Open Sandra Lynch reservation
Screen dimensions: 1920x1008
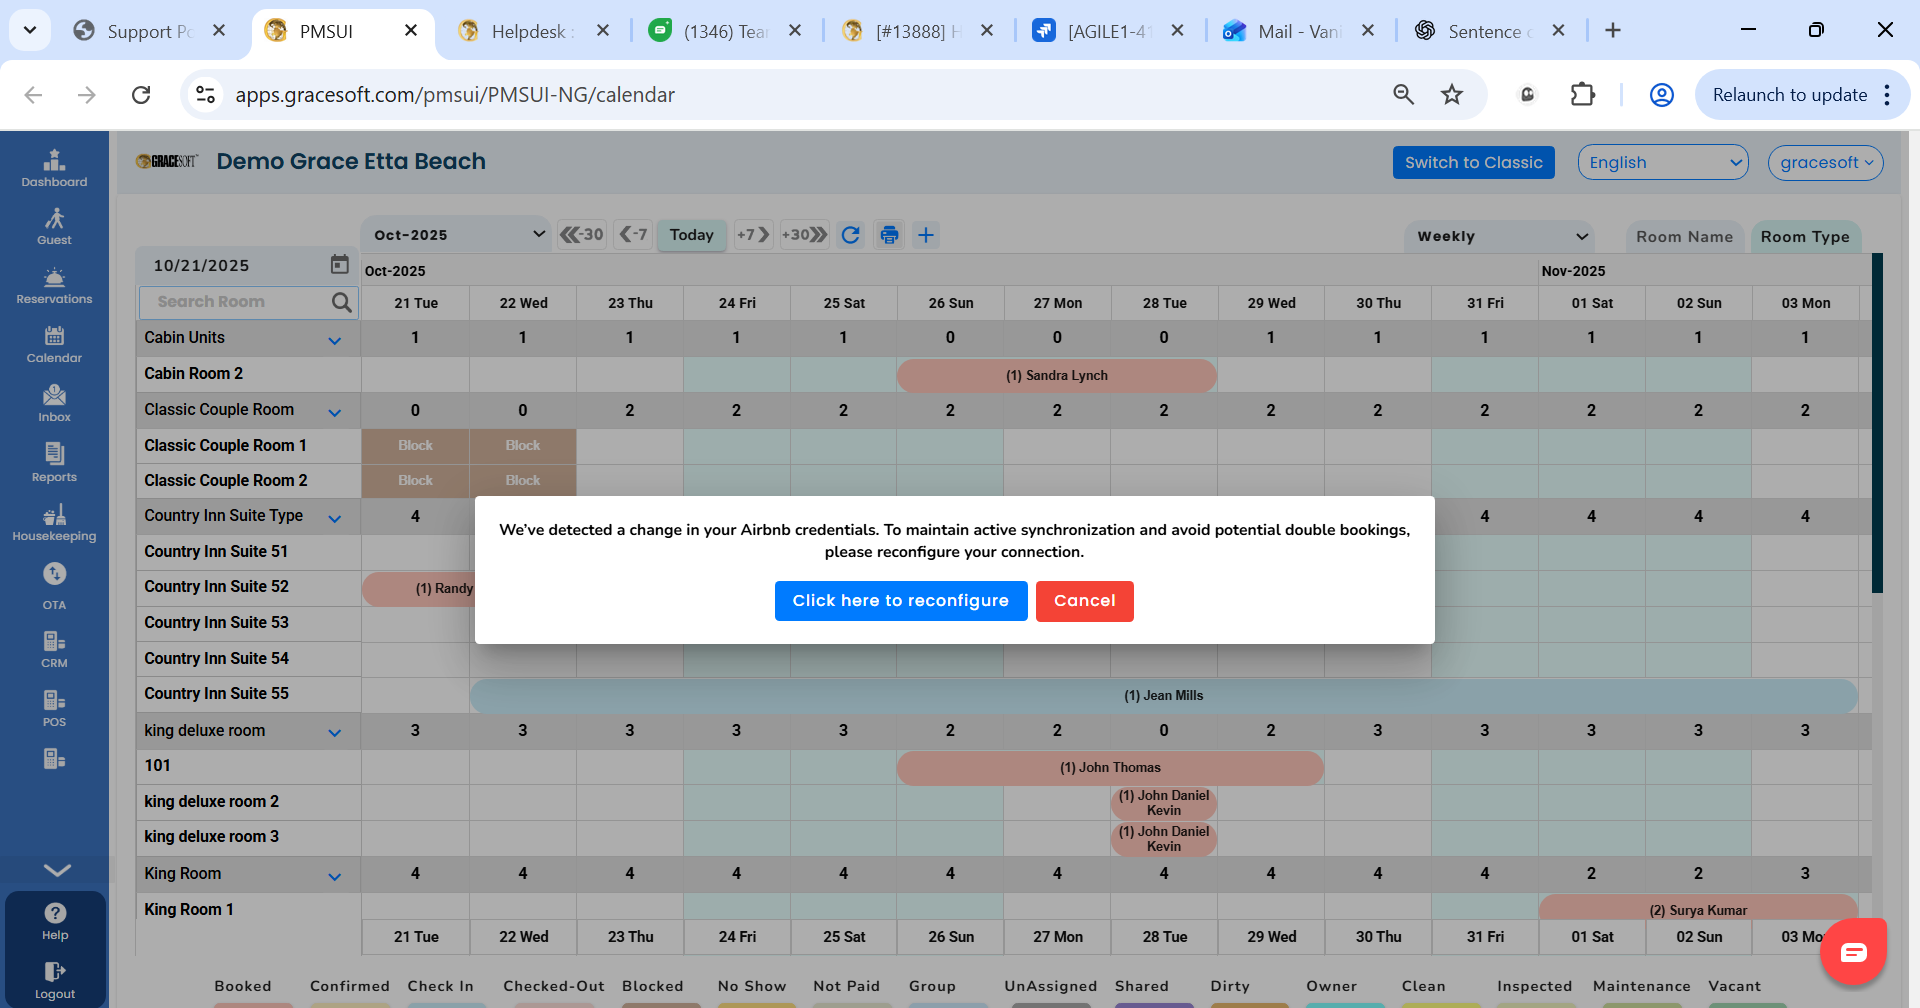pos(1057,375)
